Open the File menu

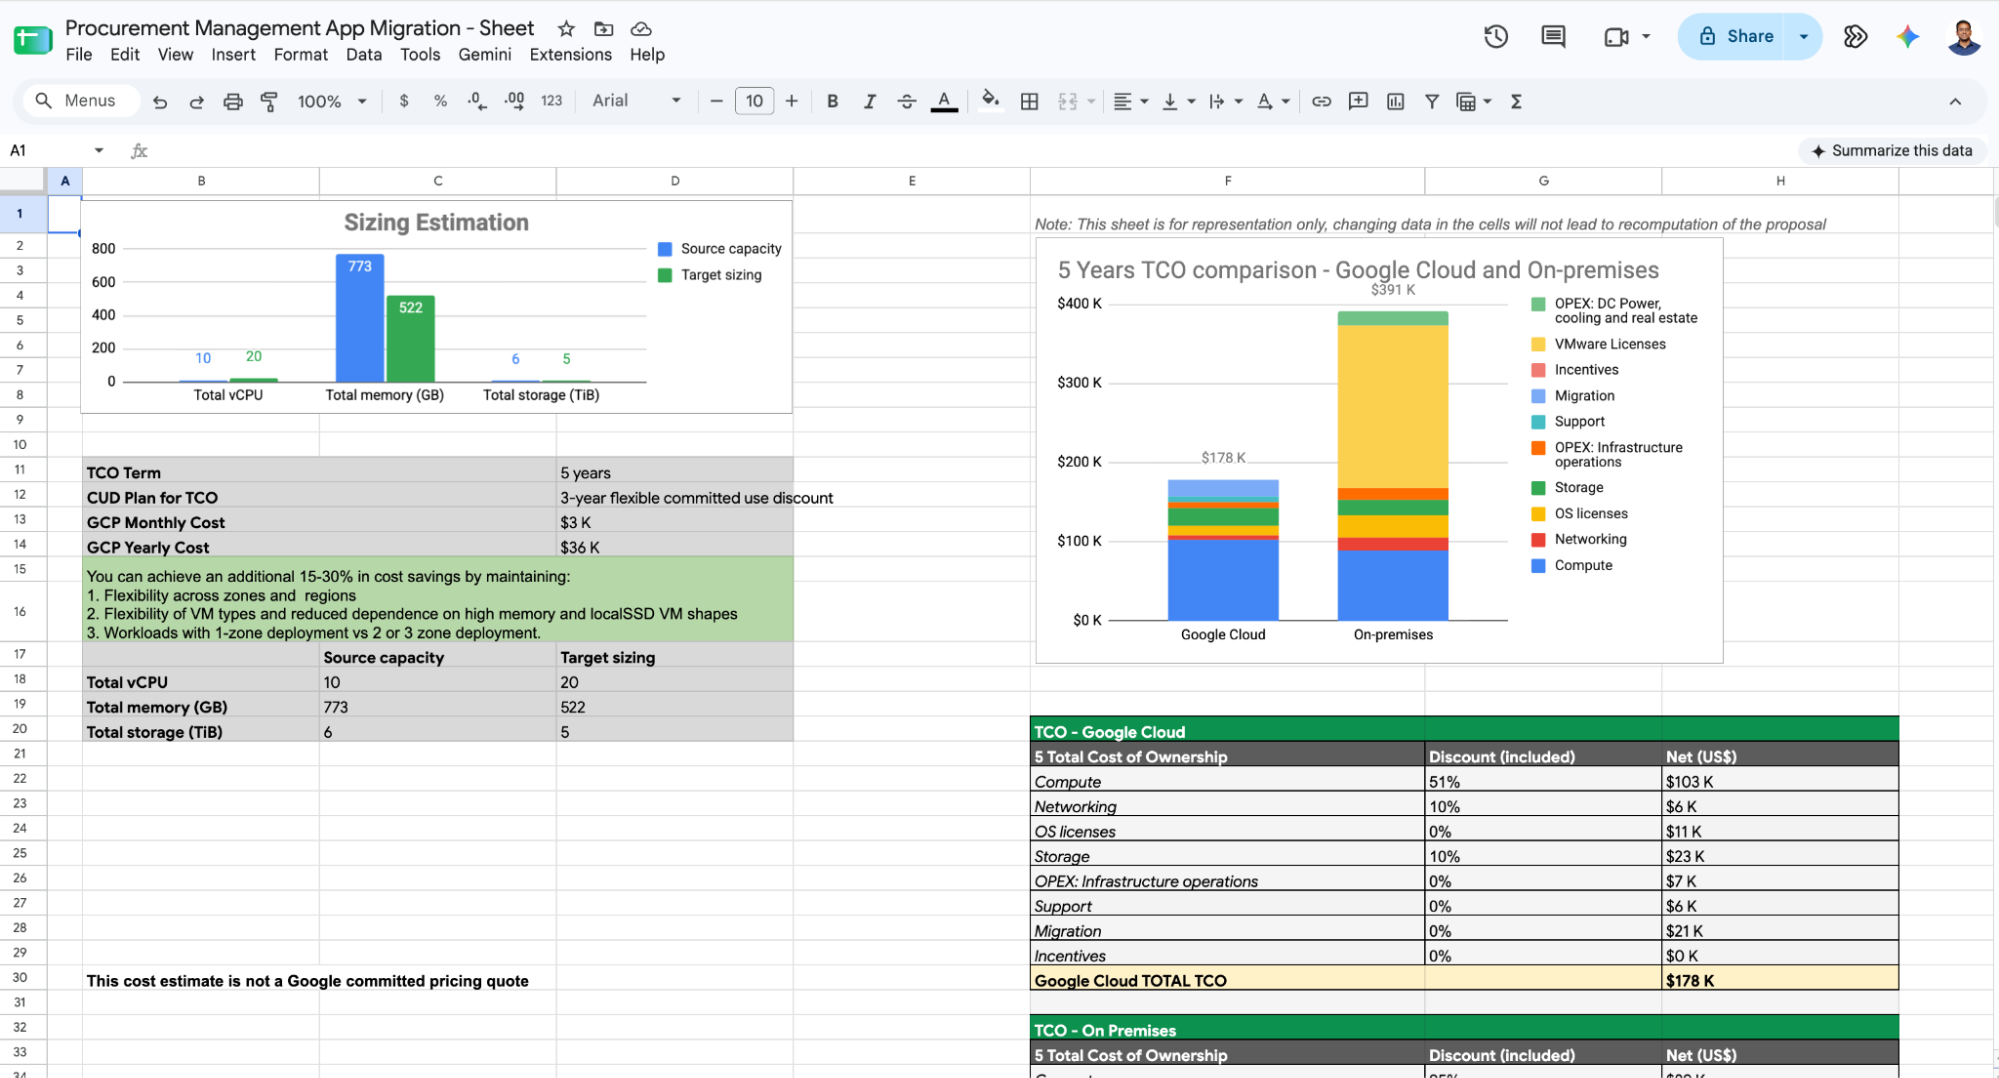click(79, 55)
